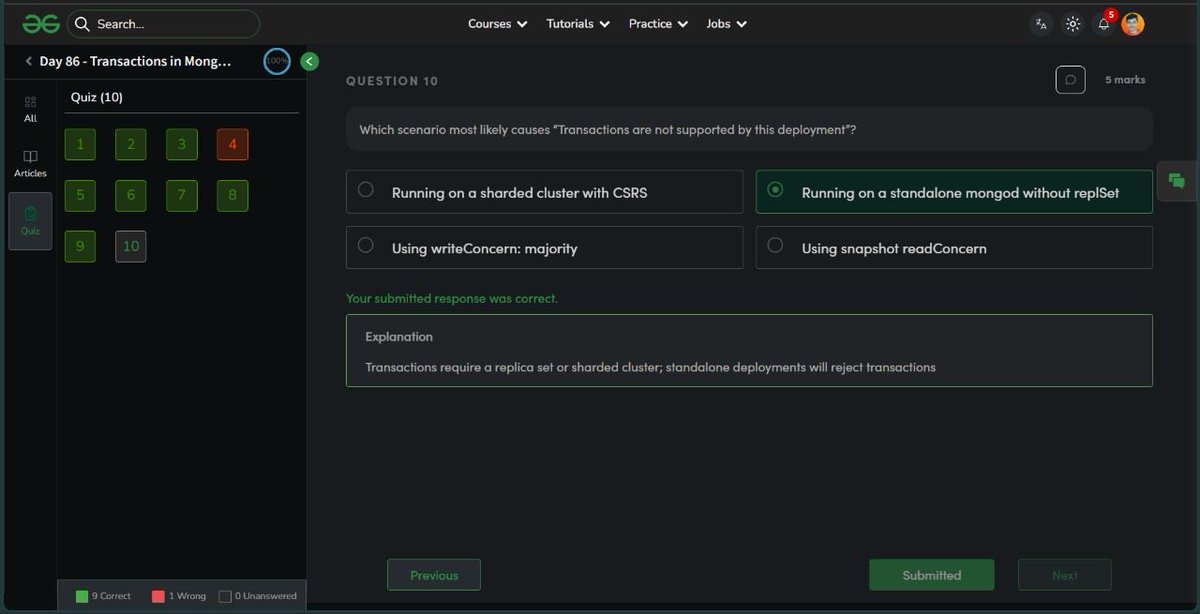
Task: Click the search magnifier icon
Action: click(82, 24)
